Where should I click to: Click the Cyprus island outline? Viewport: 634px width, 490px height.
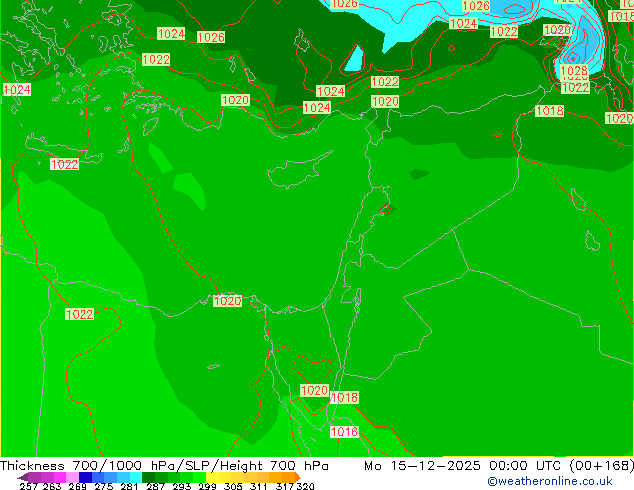coord(300,171)
